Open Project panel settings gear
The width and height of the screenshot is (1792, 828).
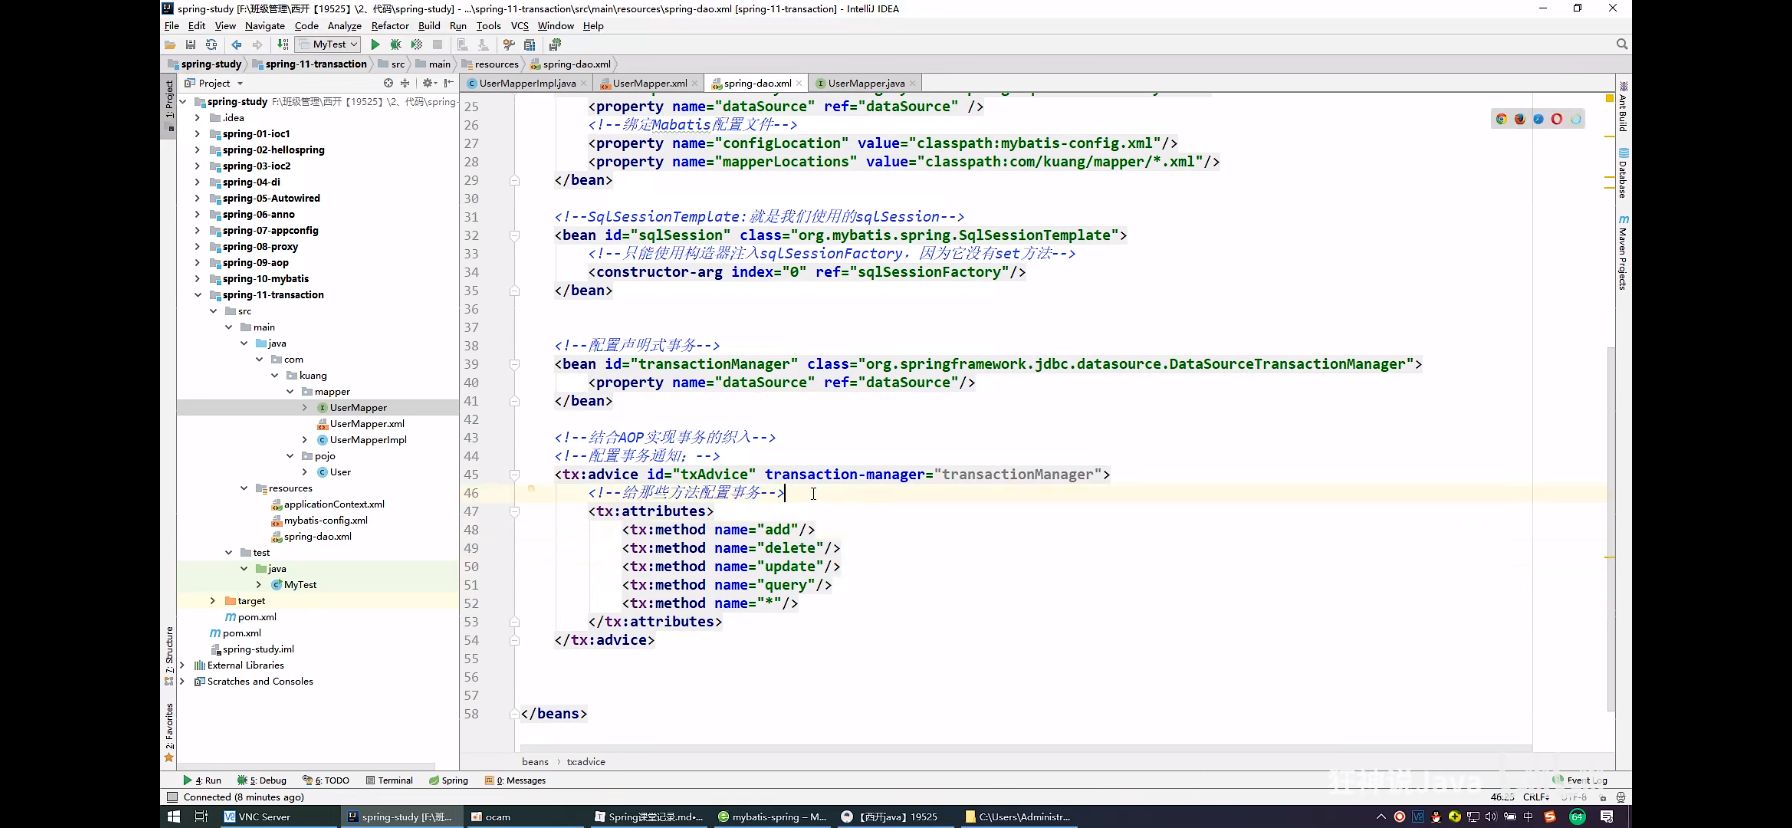[x=428, y=83]
